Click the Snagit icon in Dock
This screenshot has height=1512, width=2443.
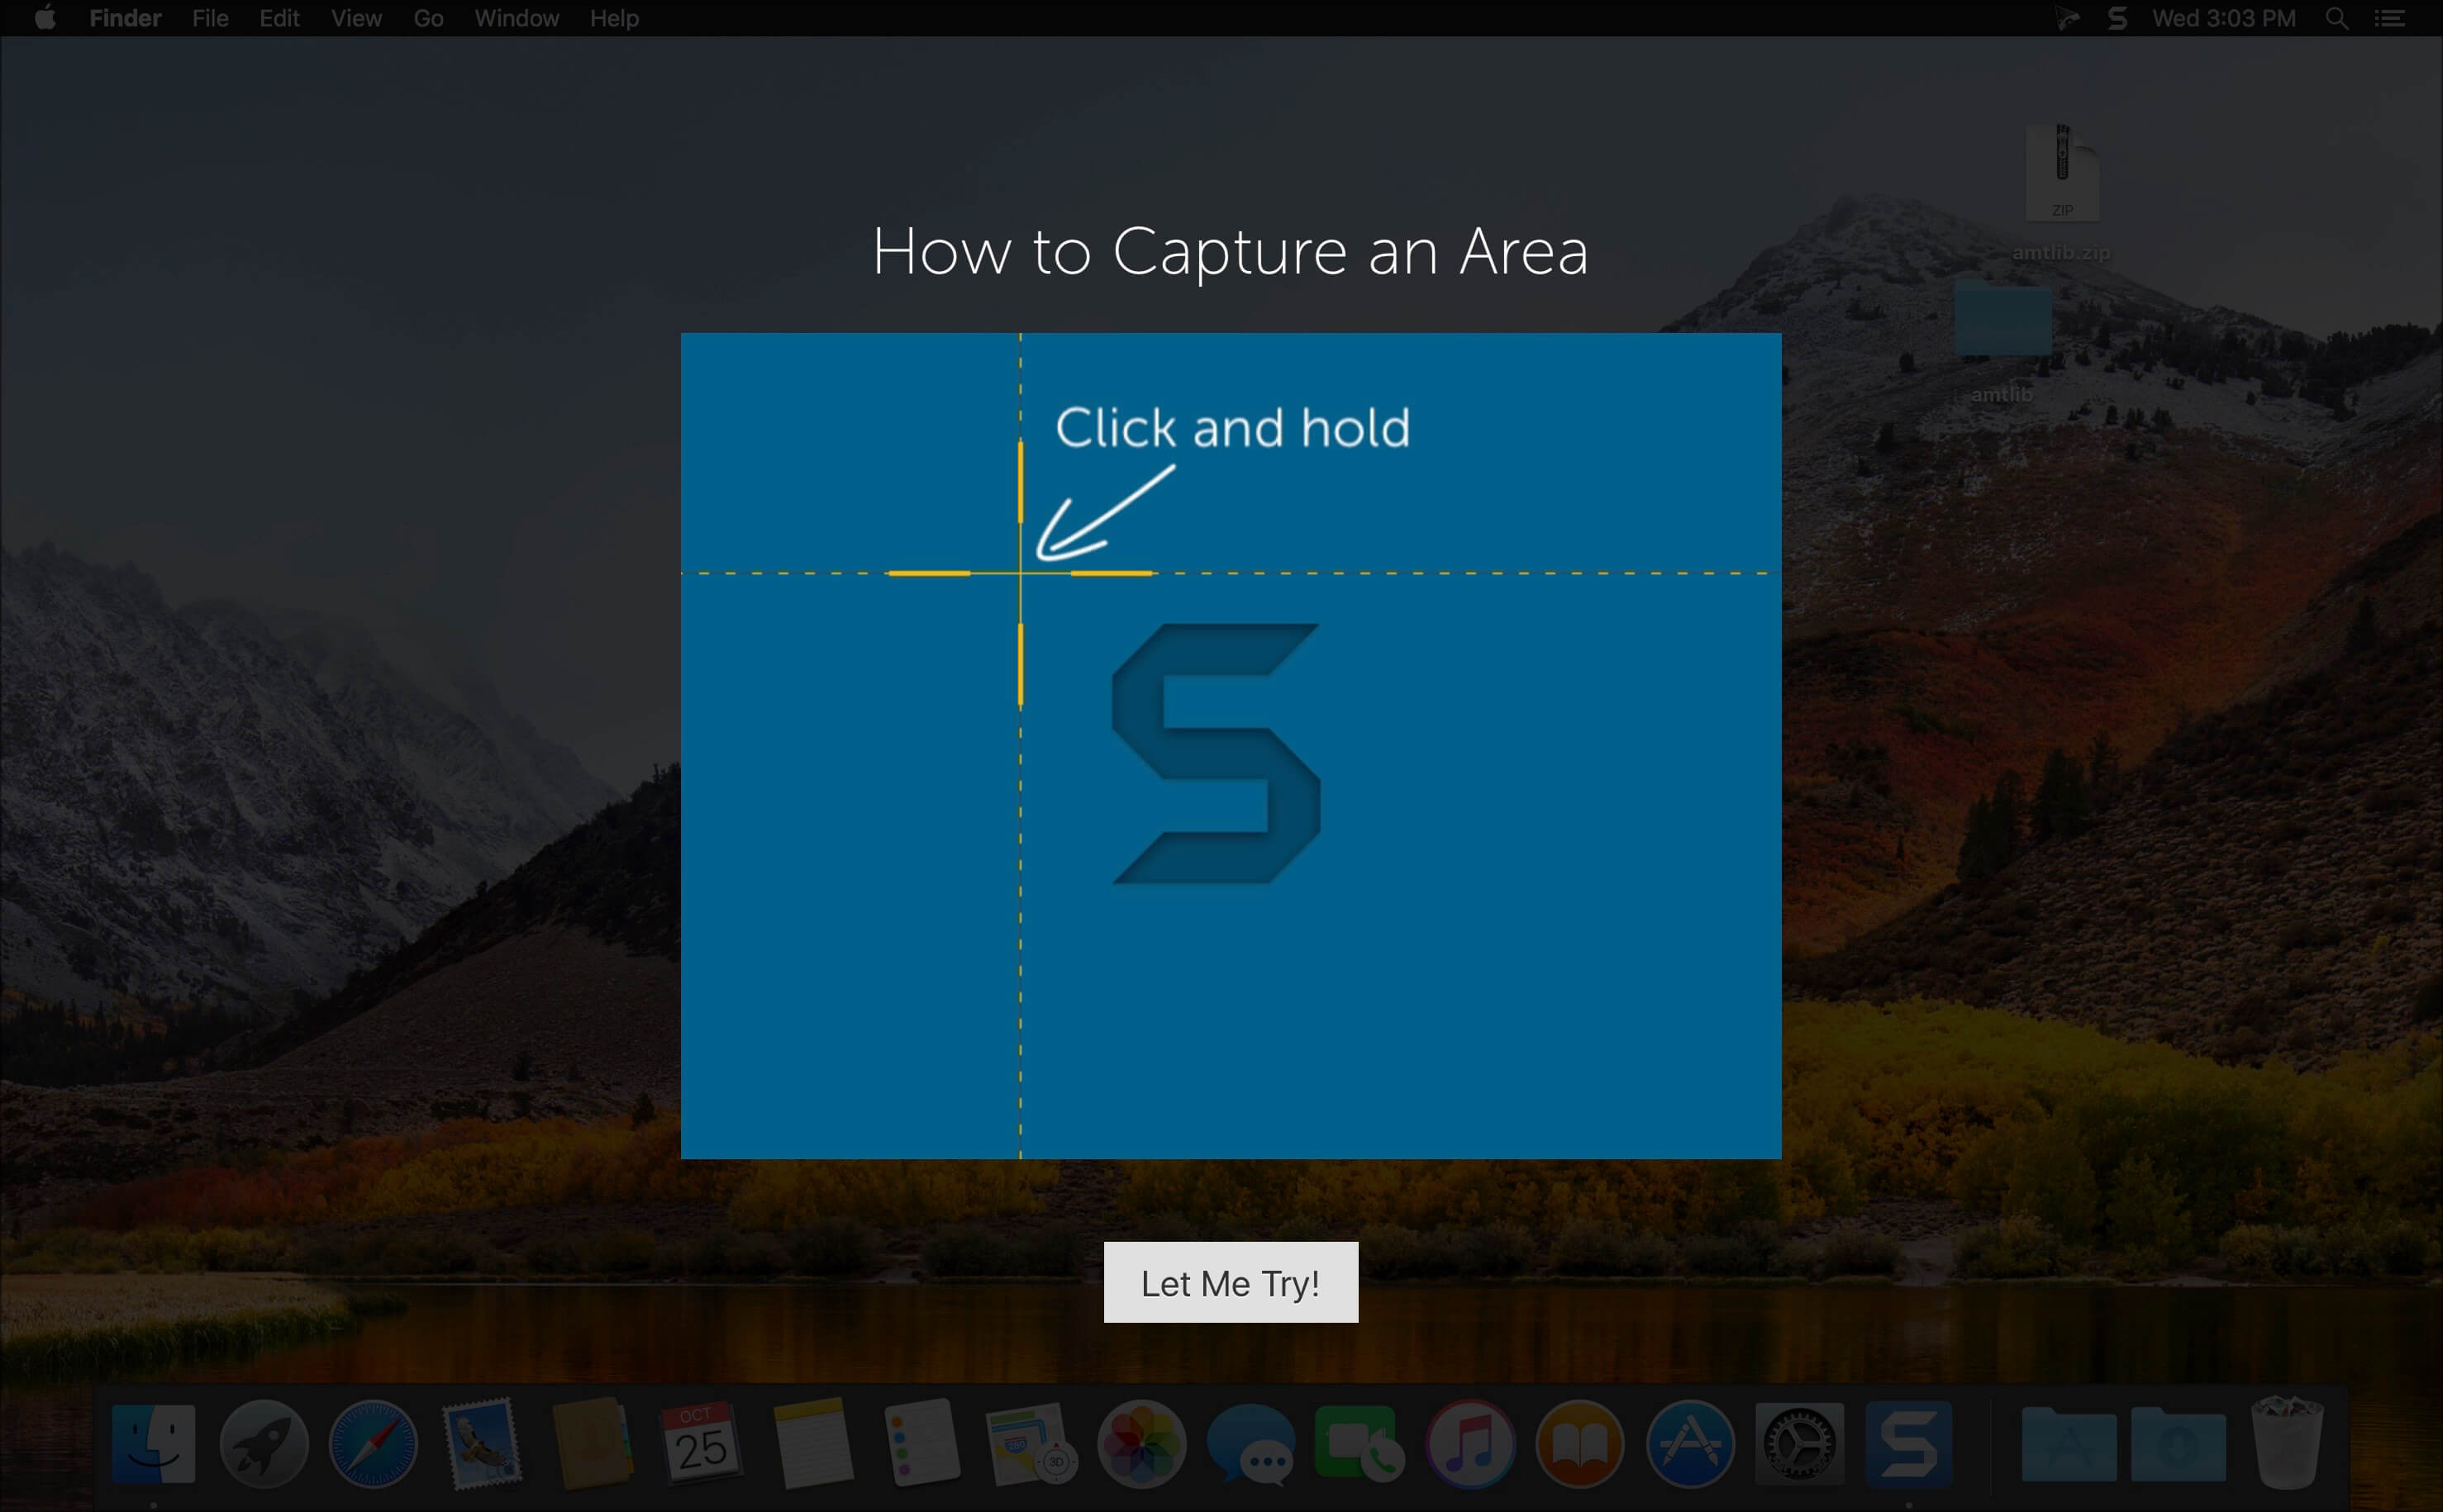pyautogui.click(x=1908, y=1443)
